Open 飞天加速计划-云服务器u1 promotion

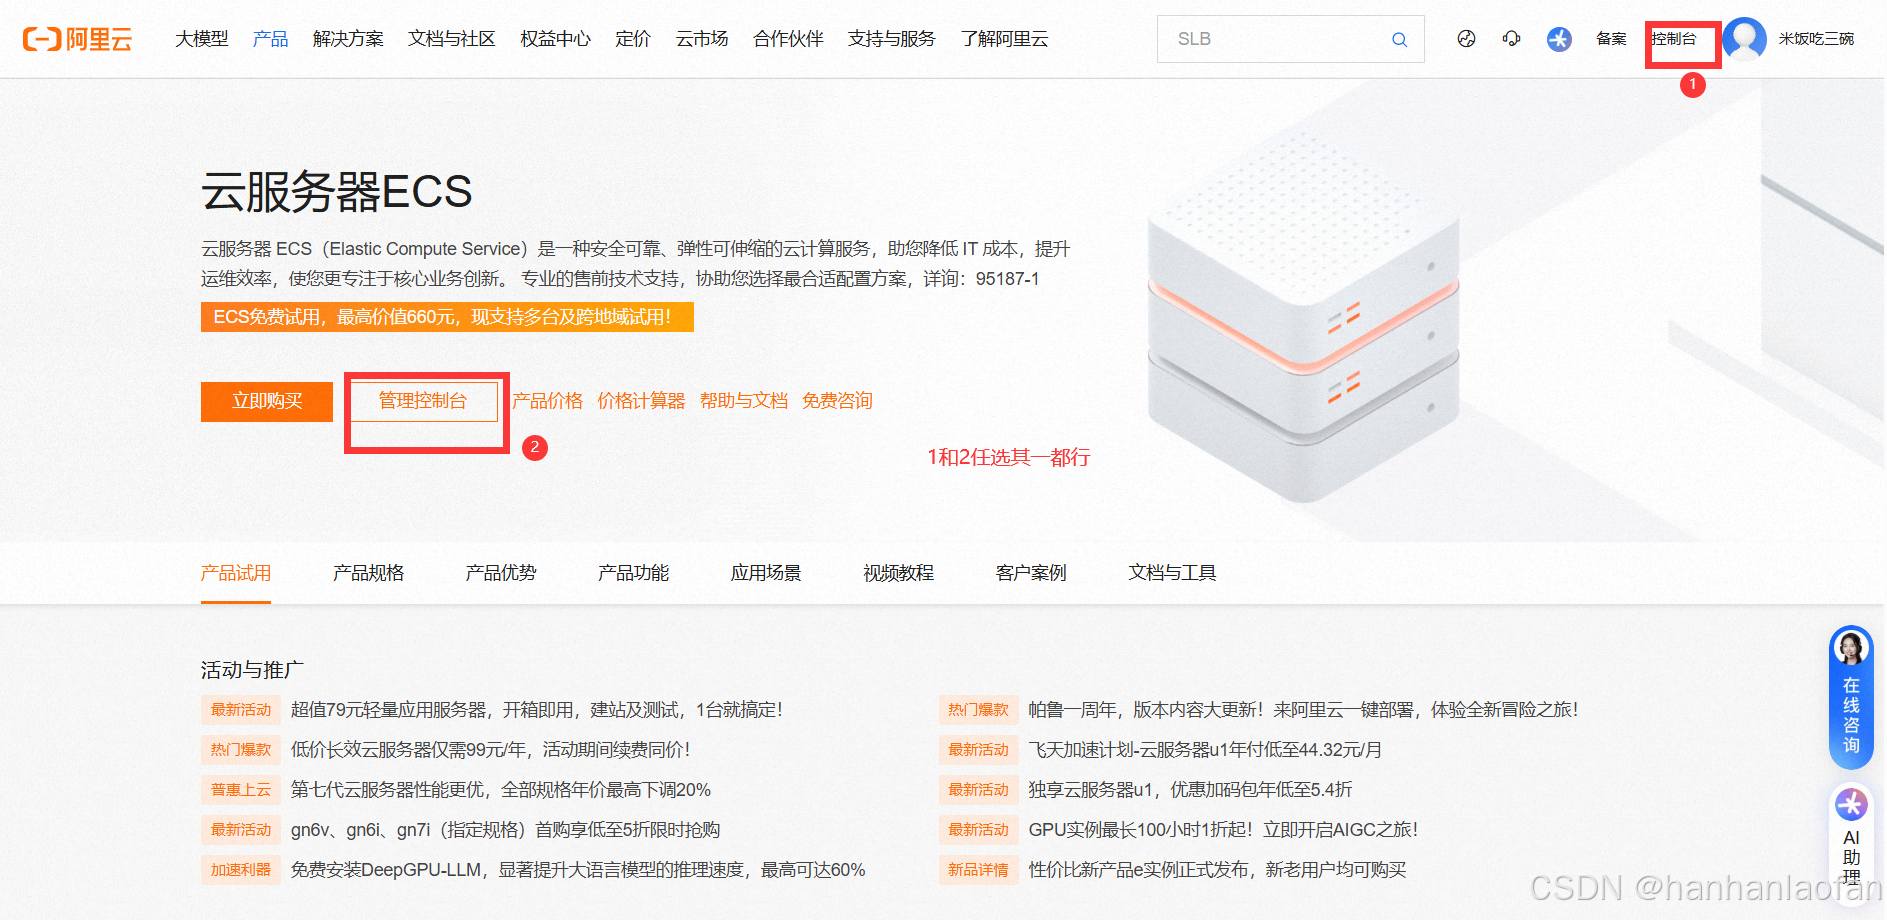click(x=1205, y=750)
